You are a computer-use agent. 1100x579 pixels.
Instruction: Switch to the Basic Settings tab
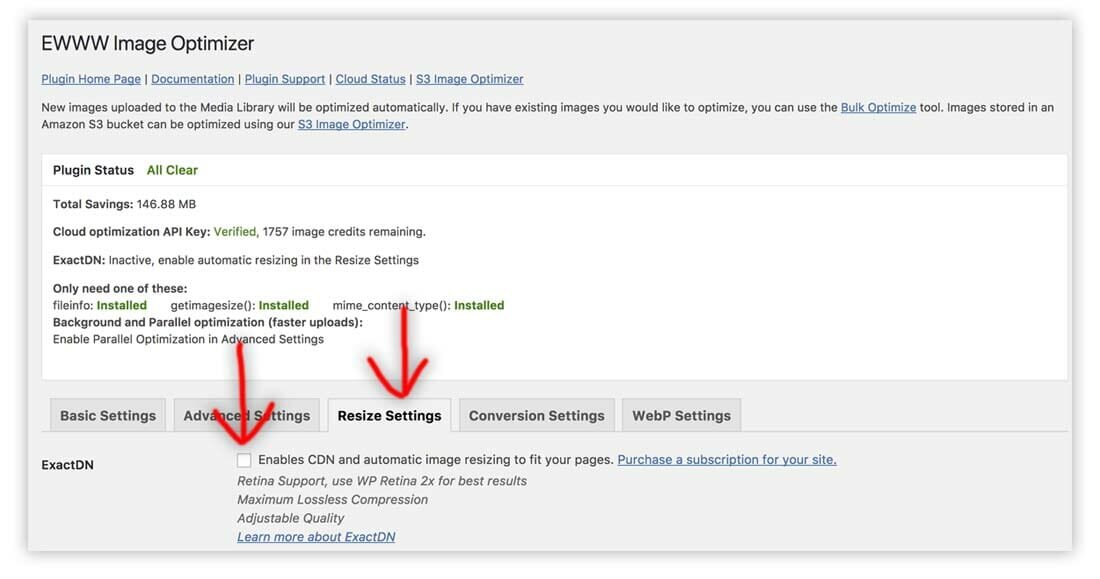click(x=107, y=414)
